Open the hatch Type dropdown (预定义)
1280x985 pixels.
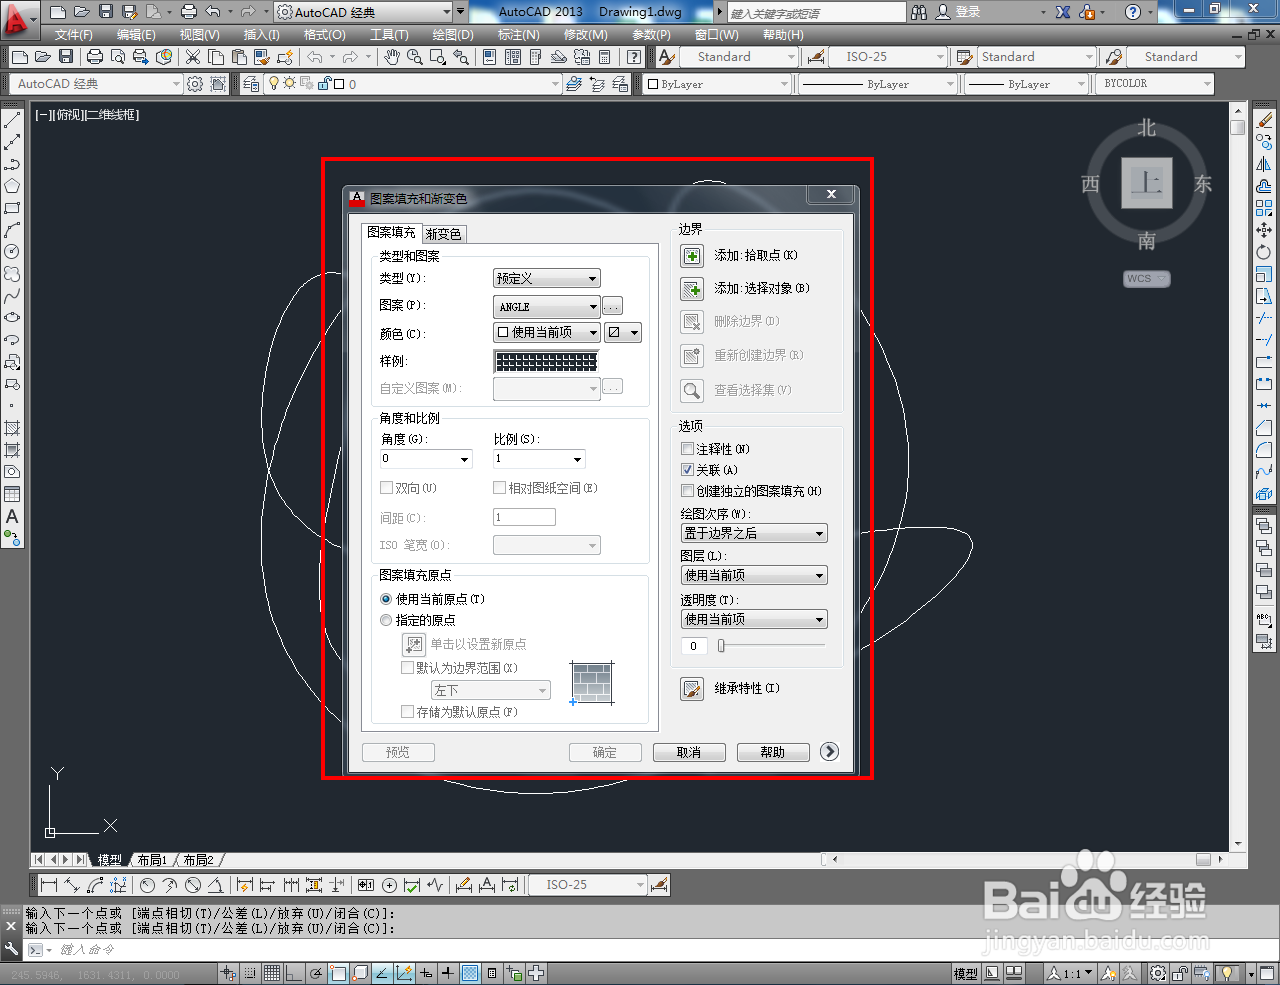(x=546, y=278)
